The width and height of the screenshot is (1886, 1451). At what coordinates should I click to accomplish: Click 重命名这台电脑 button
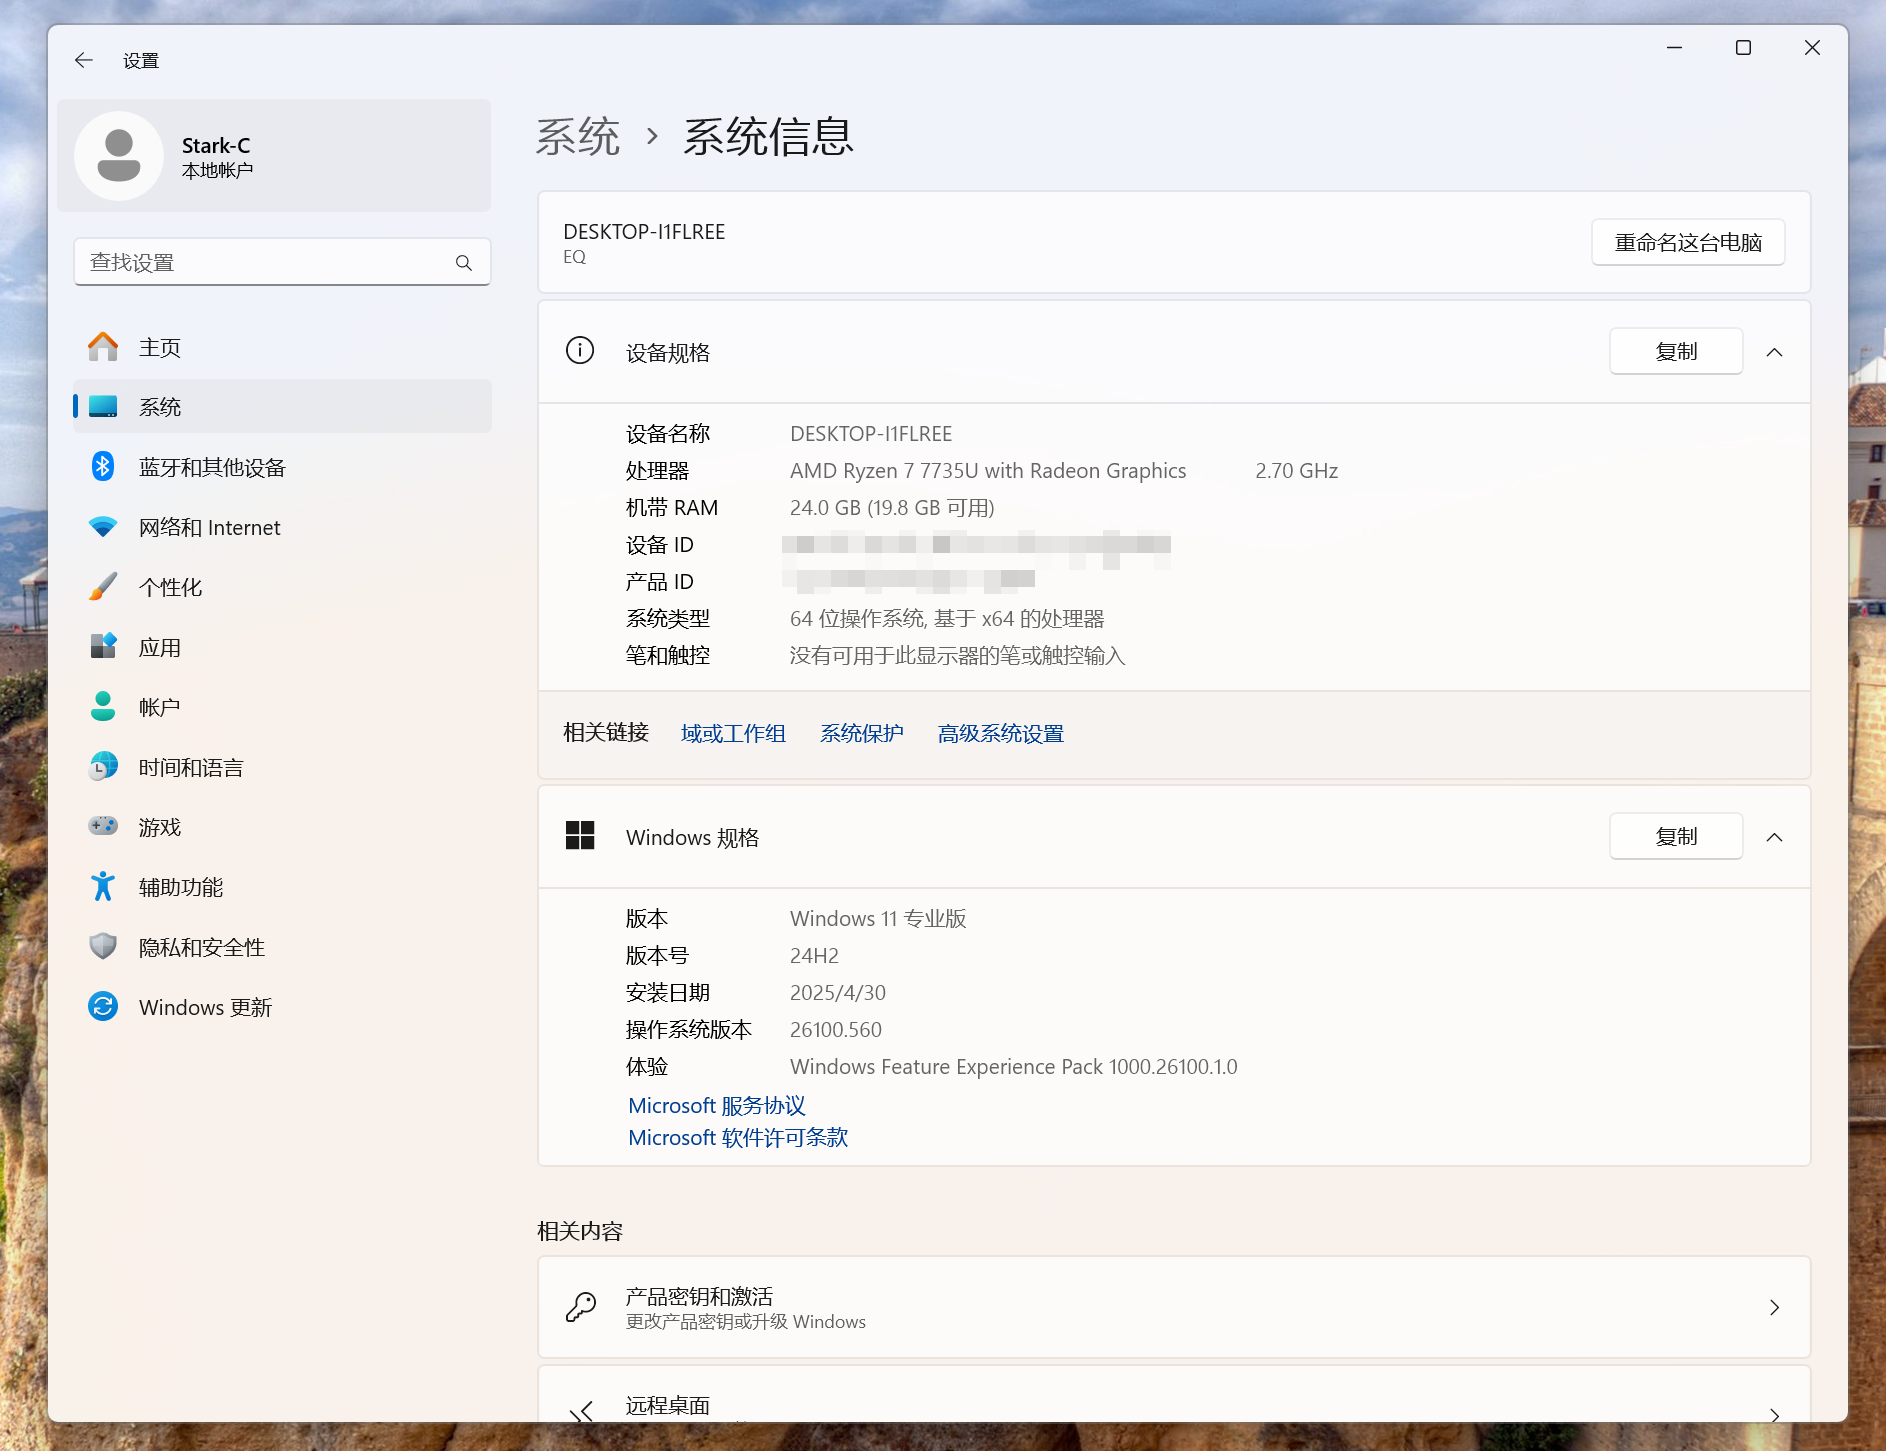(x=1688, y=242)
